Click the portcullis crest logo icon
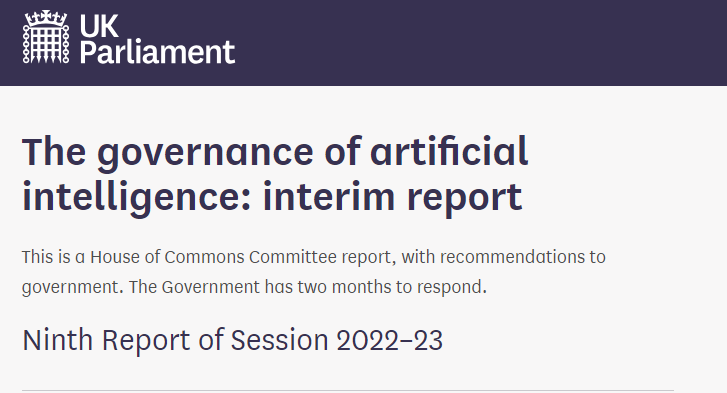Image resolution: width=727 pixels, height=393 pixels. pos(46,37)
